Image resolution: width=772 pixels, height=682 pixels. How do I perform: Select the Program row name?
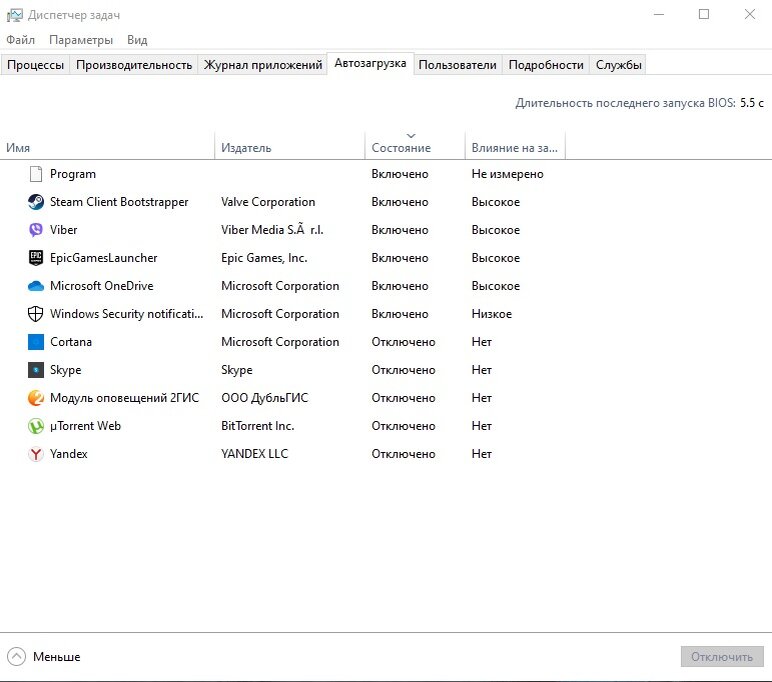coord(73,174)
